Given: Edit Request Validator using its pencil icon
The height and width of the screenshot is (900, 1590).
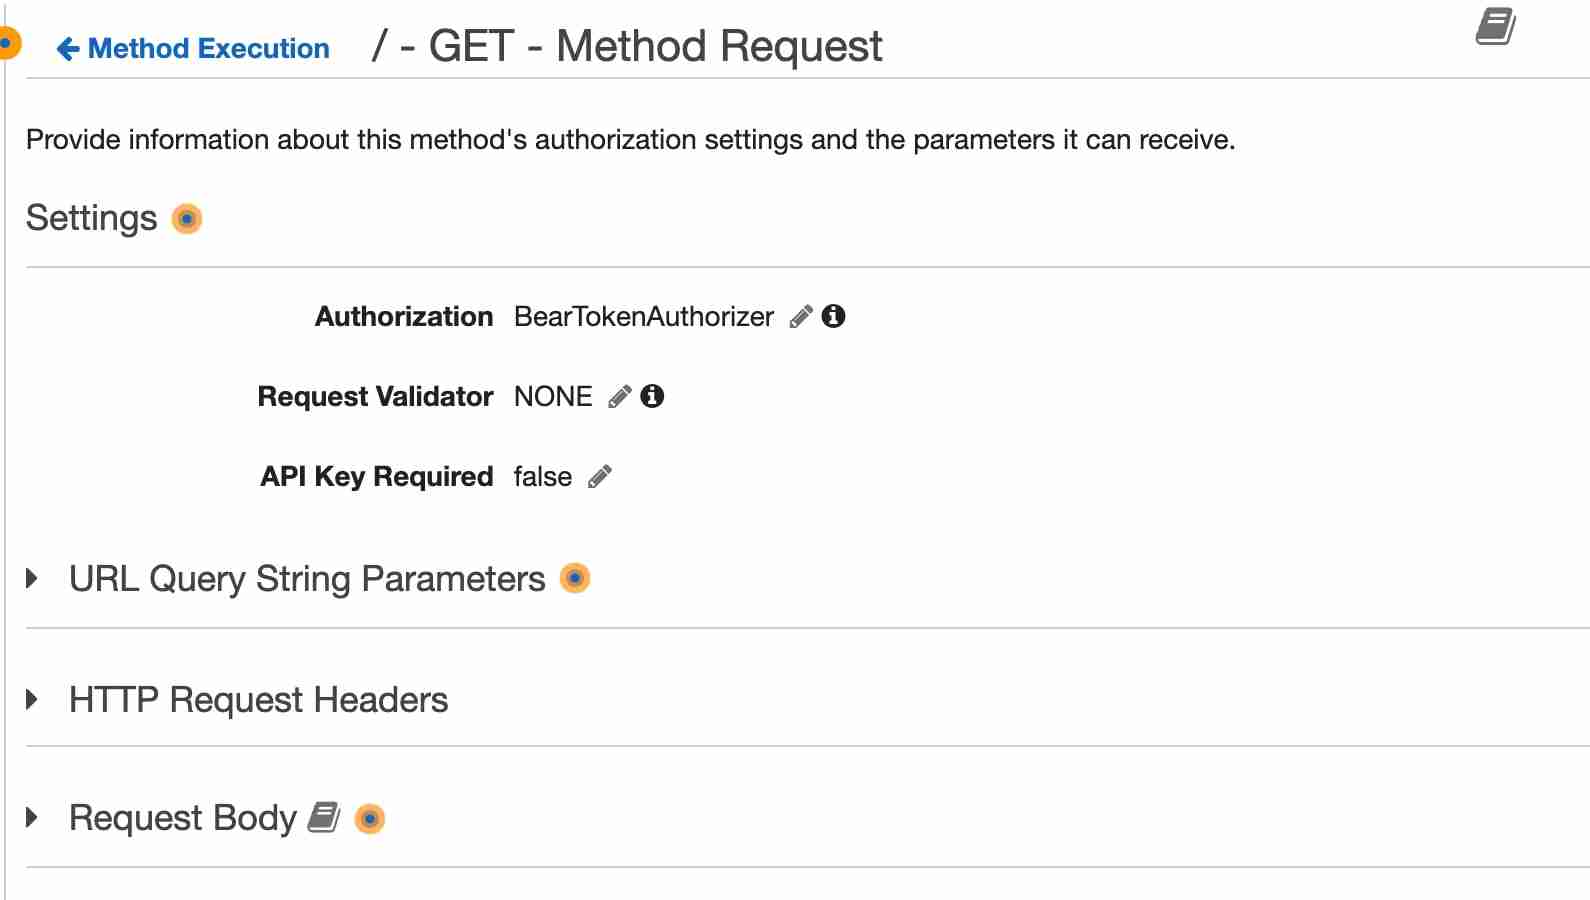Looking at the screenshot, I should pyautogui.click(x=620, y=397).
